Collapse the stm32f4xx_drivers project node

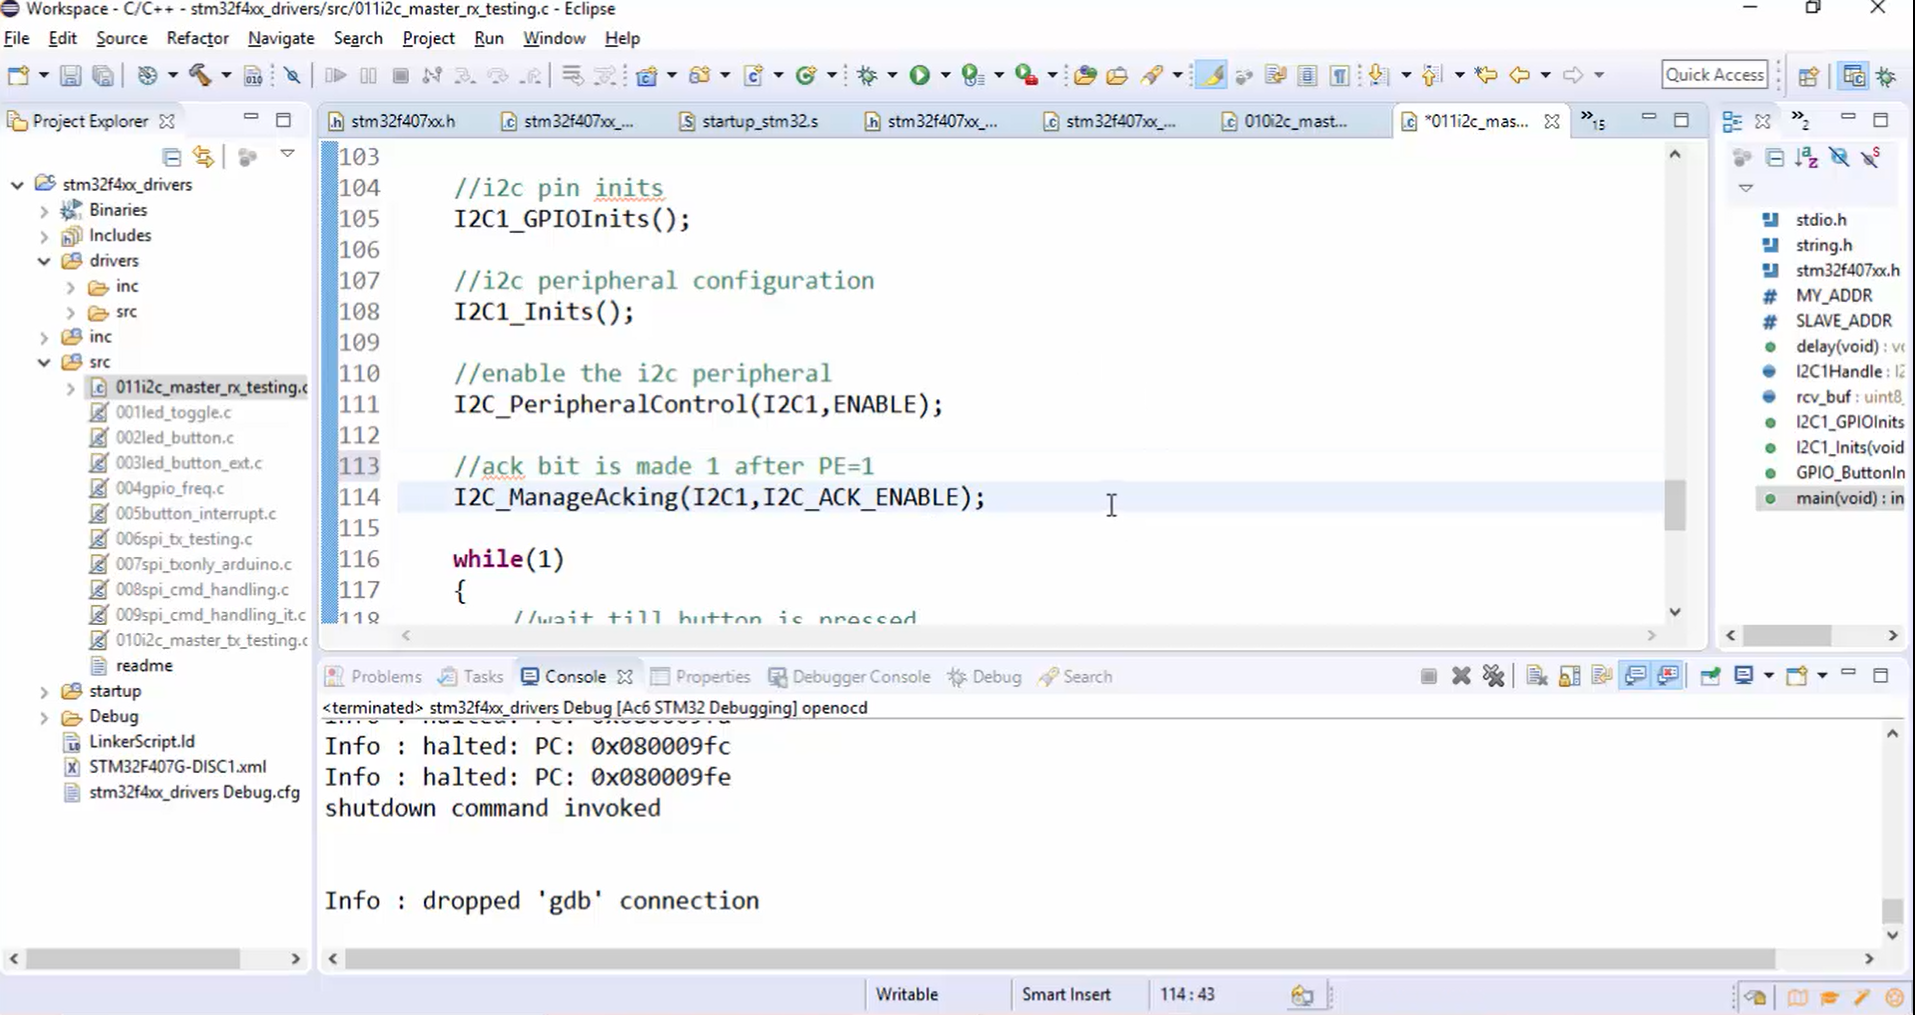(x=17, y=185)
